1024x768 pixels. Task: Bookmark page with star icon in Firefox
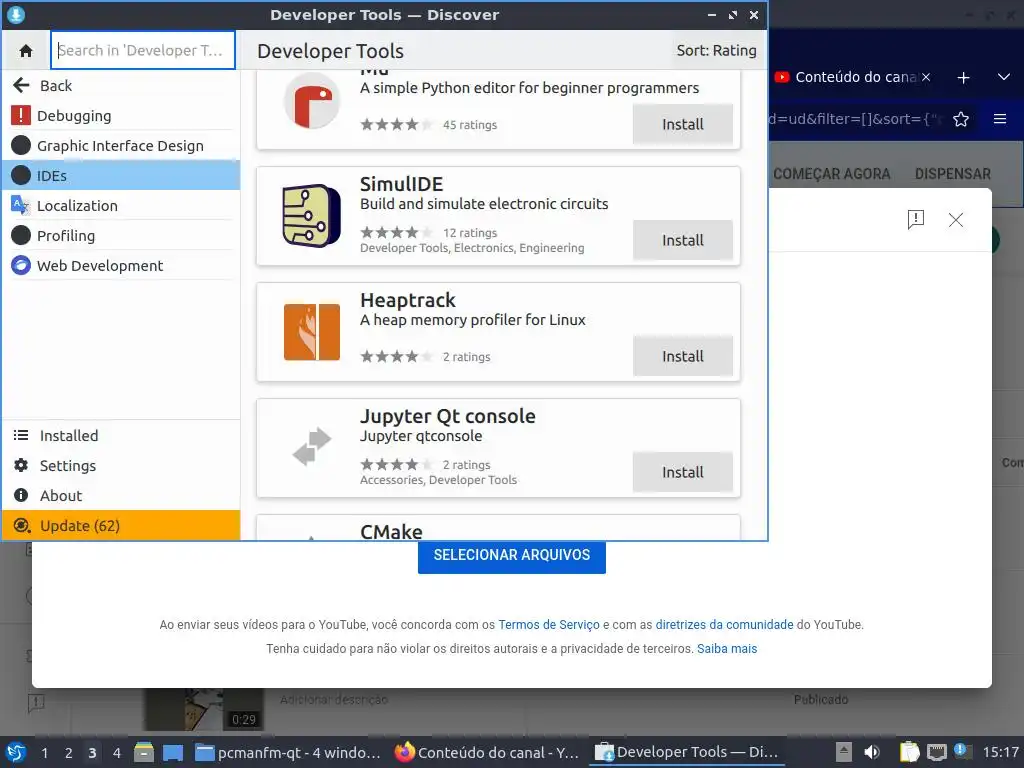961,119
